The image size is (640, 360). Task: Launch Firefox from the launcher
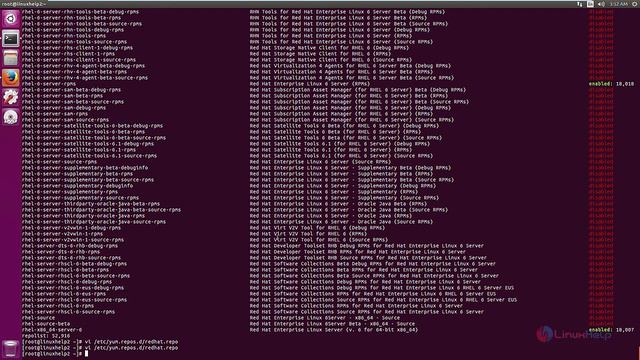(11, 78)
